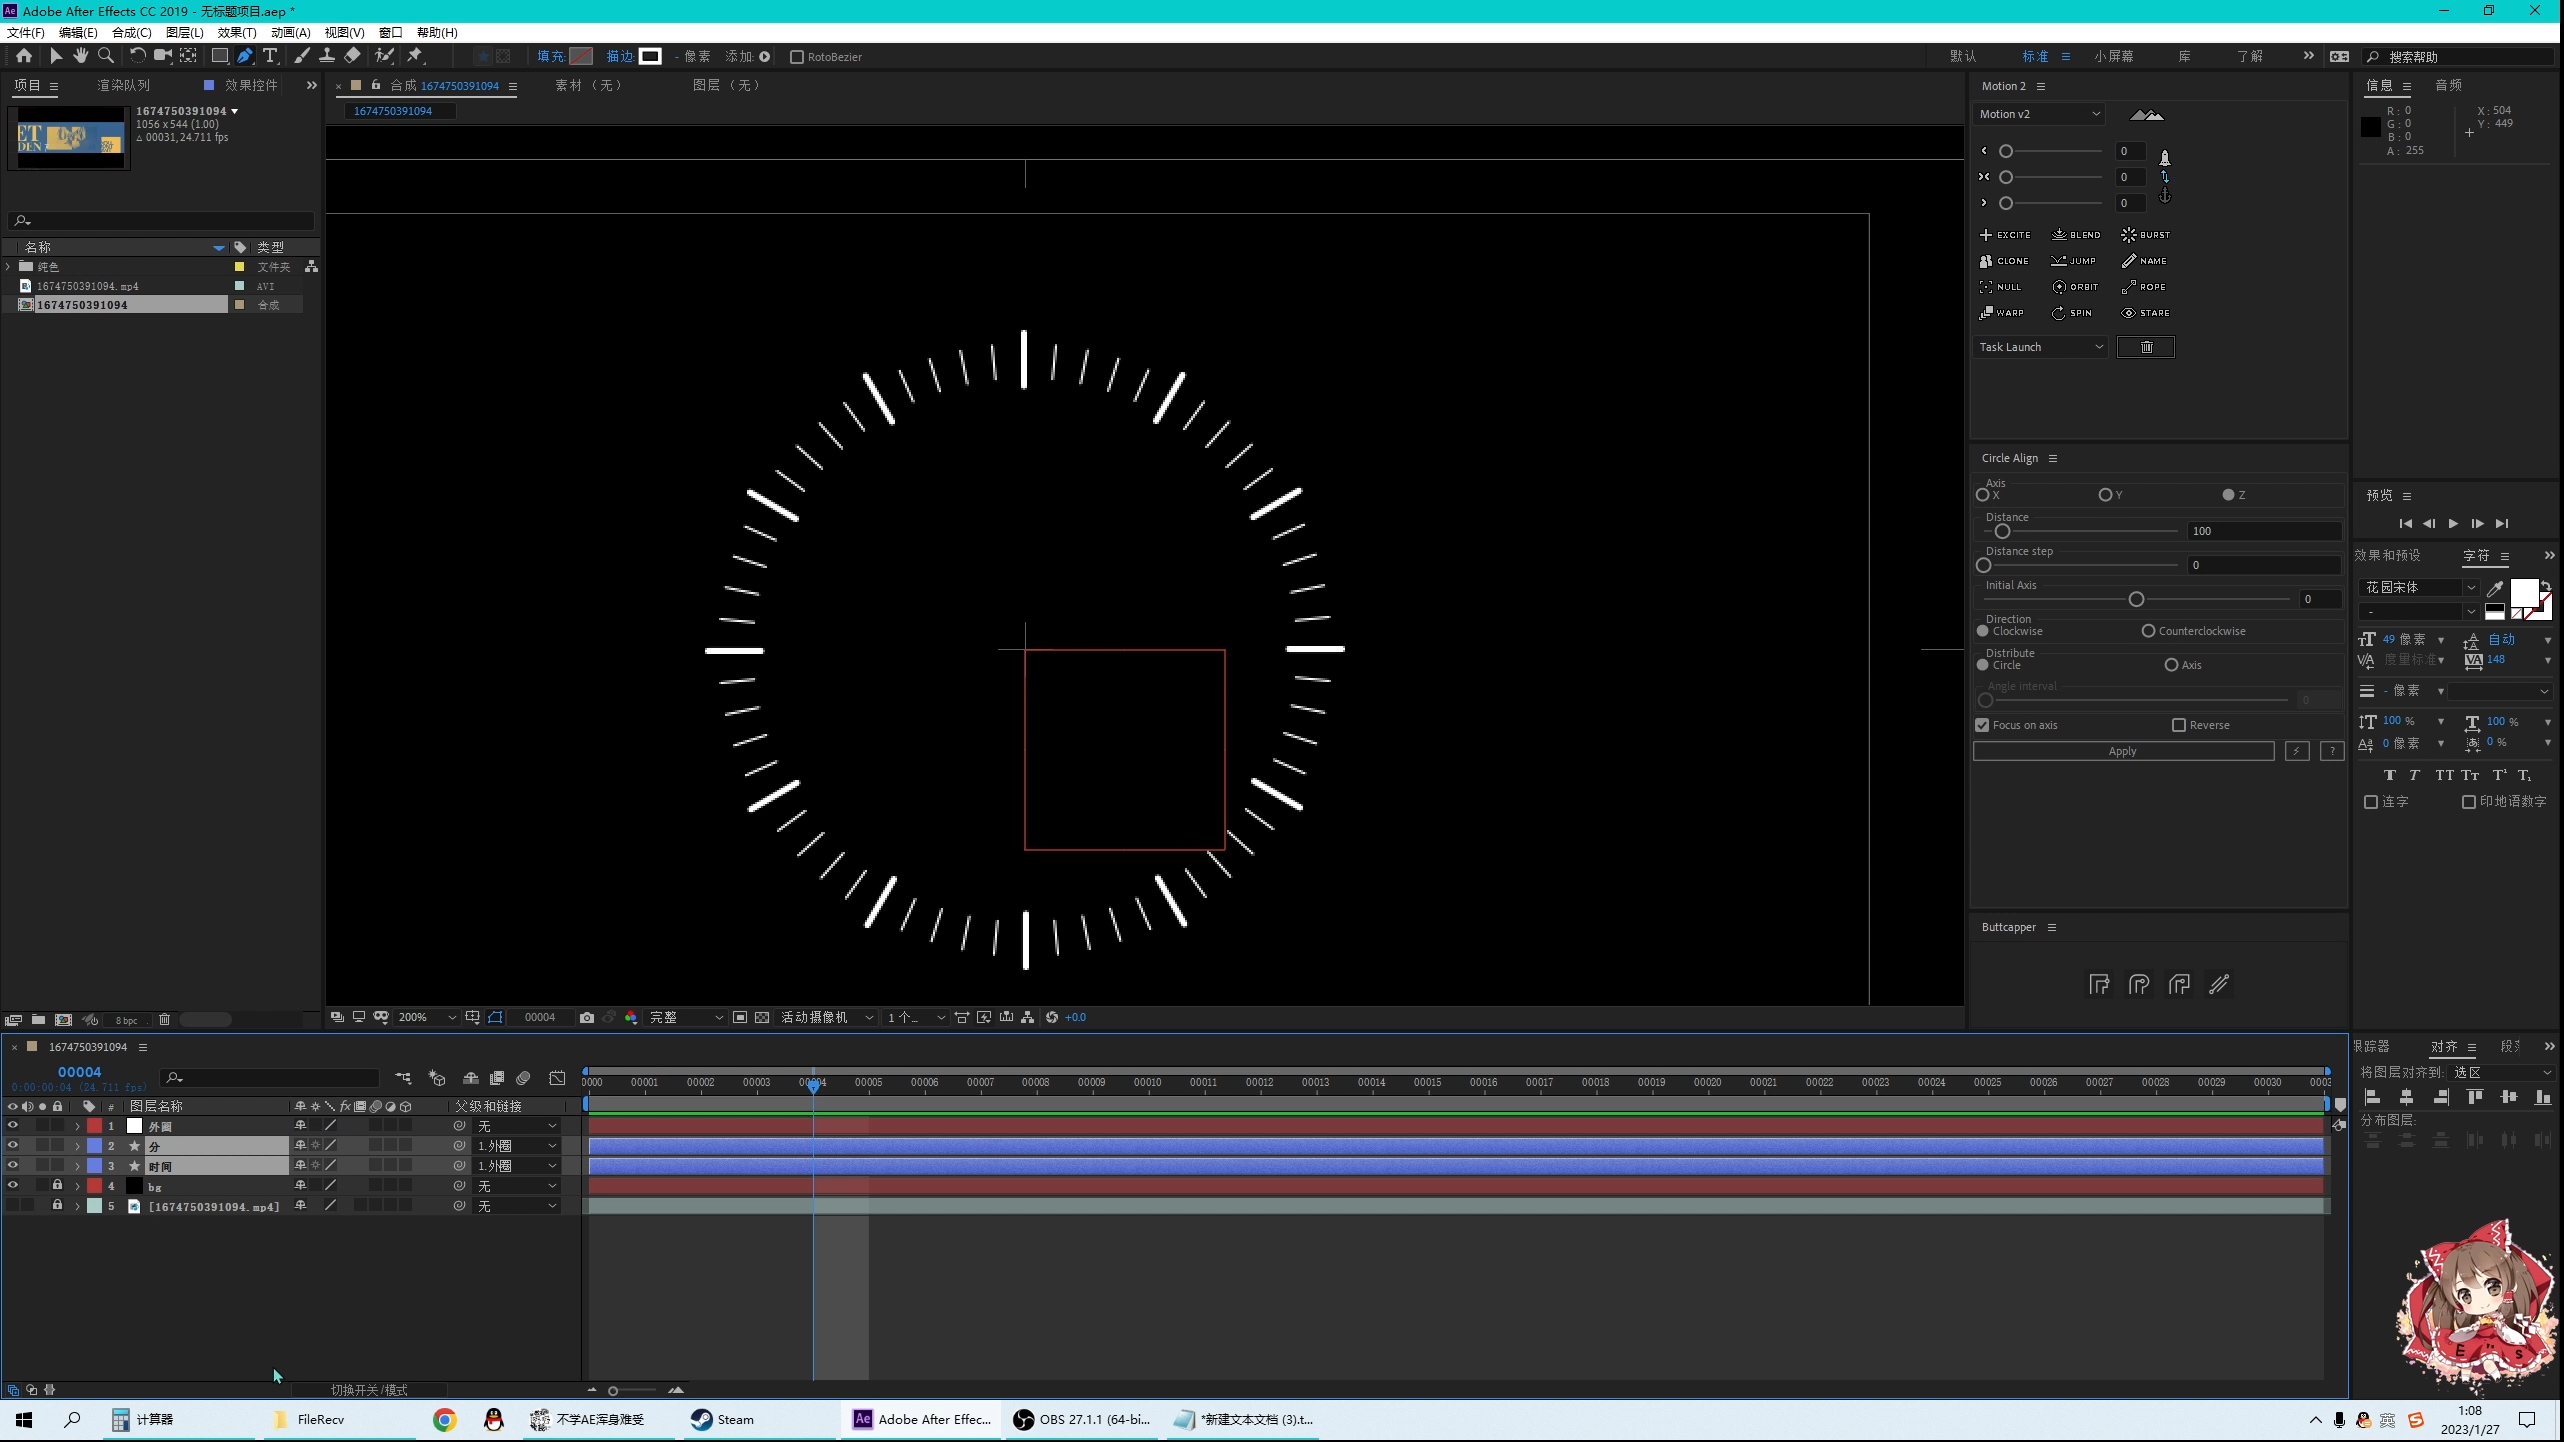Open the 窗口 menu
Image resolution: width=2564 pixels, height=1442 pixels.
(390, 32)
